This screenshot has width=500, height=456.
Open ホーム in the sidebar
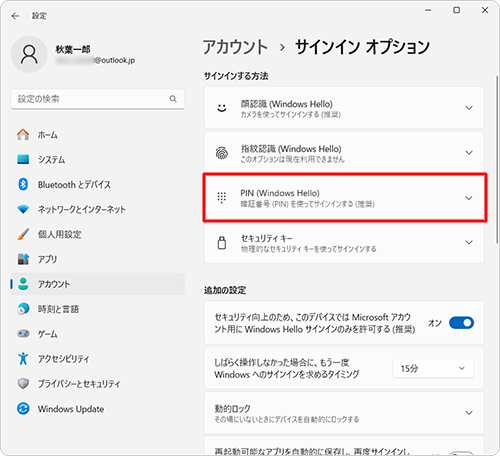coord(98,135)
